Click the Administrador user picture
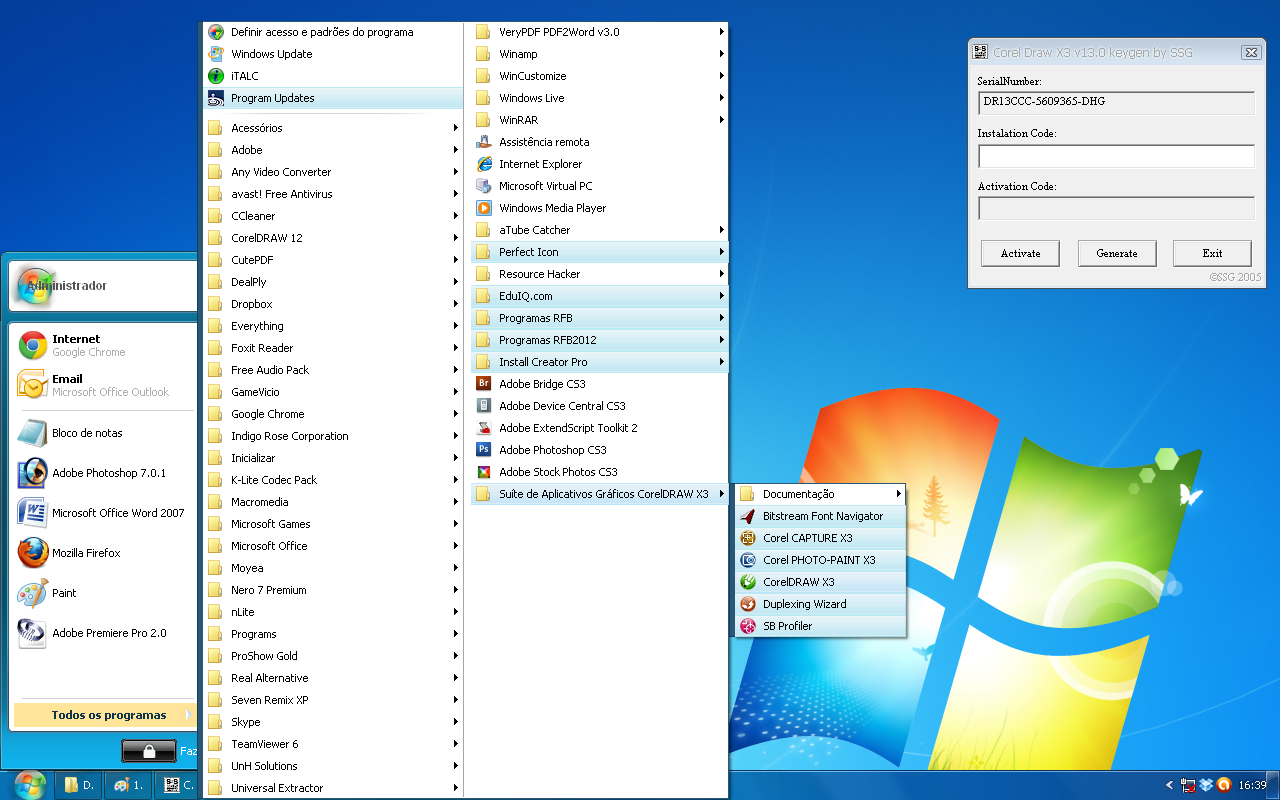This screenshot has width=1280, height=800. point(35,285)
